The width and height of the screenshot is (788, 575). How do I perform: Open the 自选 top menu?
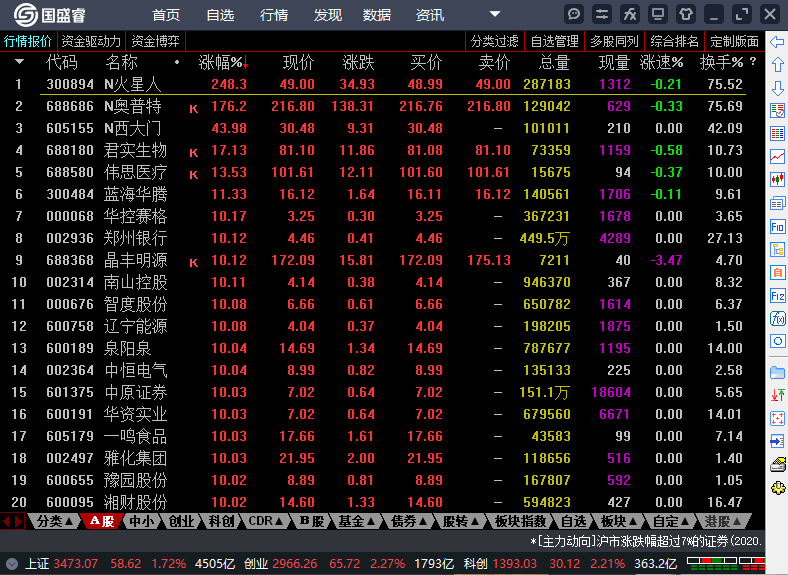tap(220, 15)
